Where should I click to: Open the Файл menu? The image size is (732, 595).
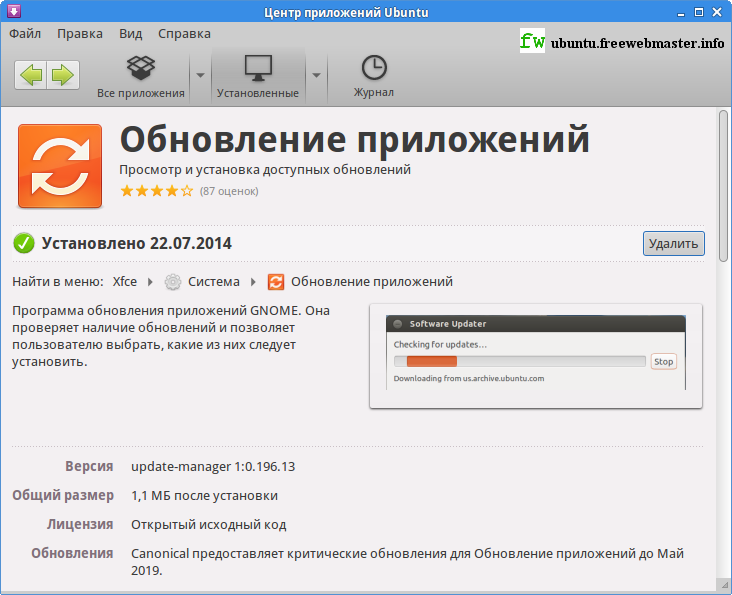pos(25,34)
